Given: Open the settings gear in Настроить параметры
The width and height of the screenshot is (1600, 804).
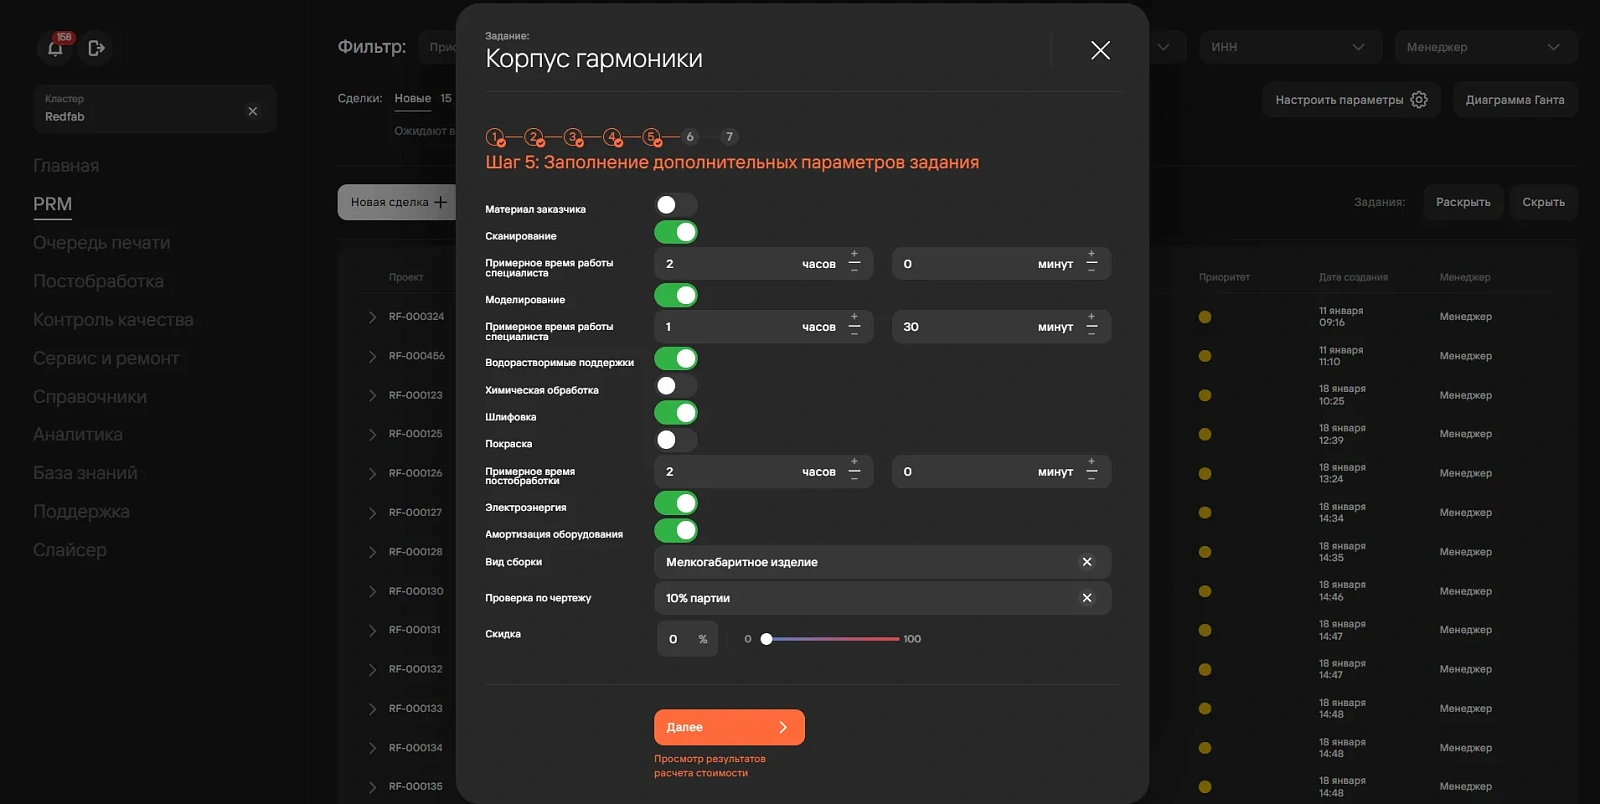Looking at the screenshot, I should pyautogui.click(x=1419, y=100).
